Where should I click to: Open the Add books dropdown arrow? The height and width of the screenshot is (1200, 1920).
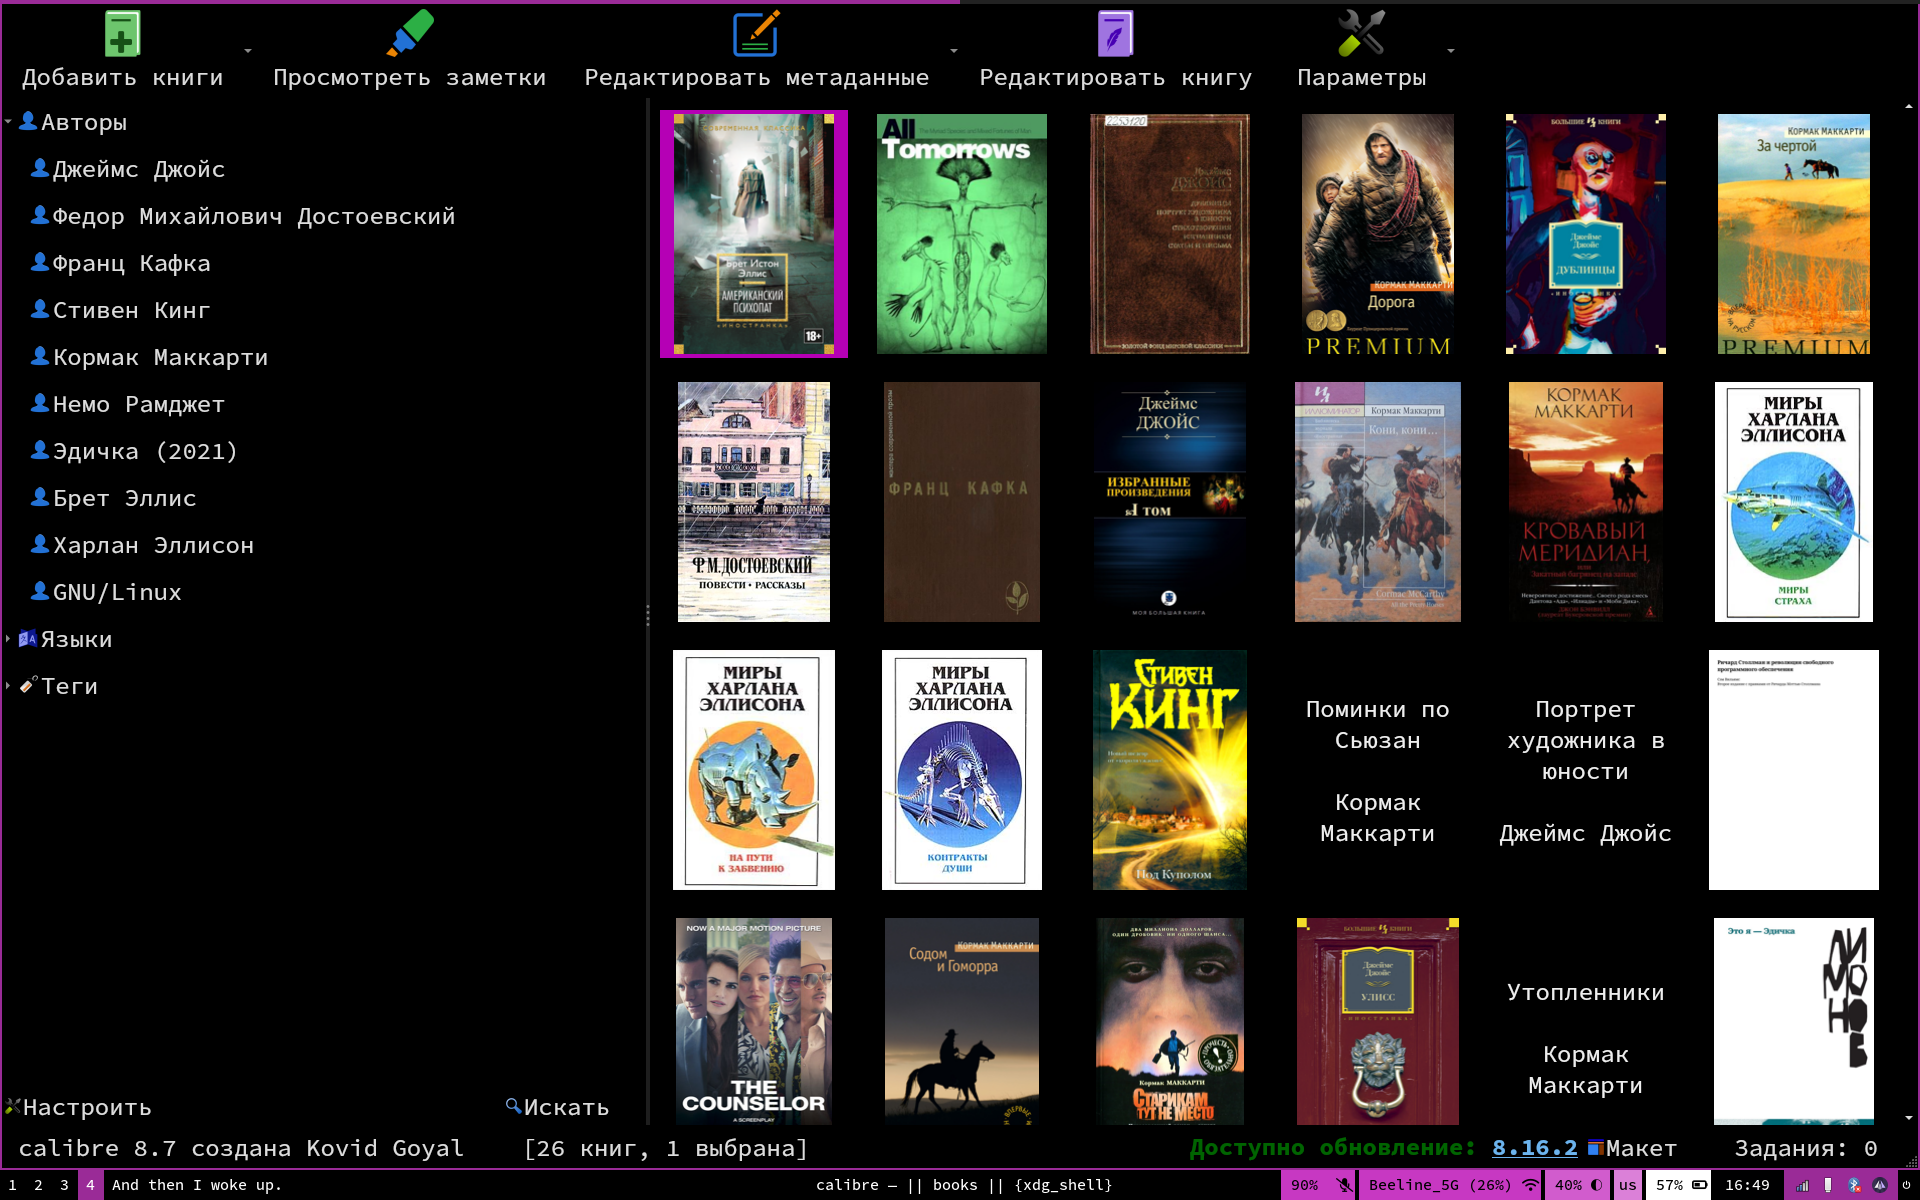[248, 50]
